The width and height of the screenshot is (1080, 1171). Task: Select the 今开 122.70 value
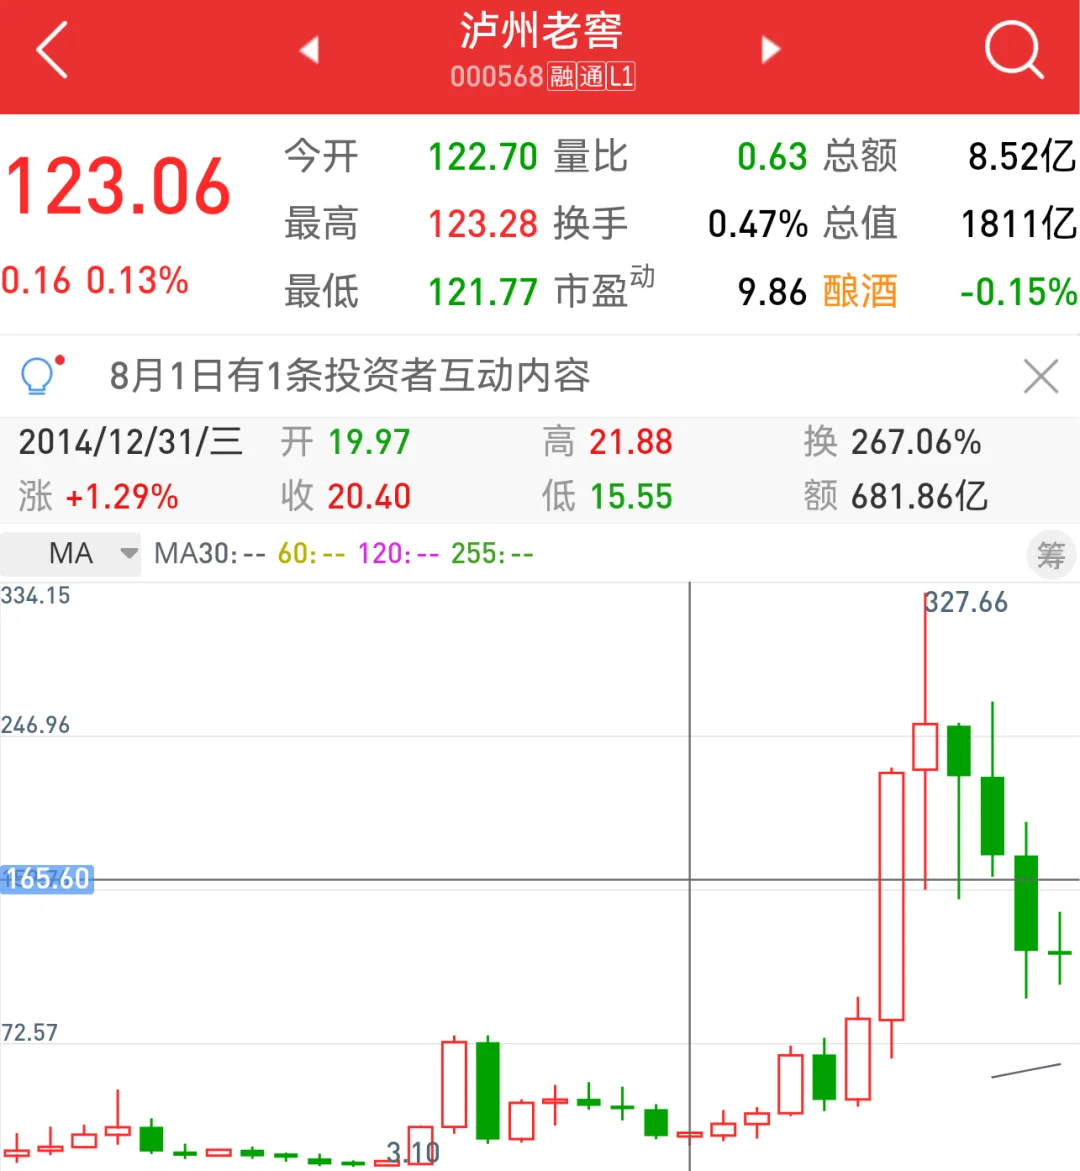point(482,157)
